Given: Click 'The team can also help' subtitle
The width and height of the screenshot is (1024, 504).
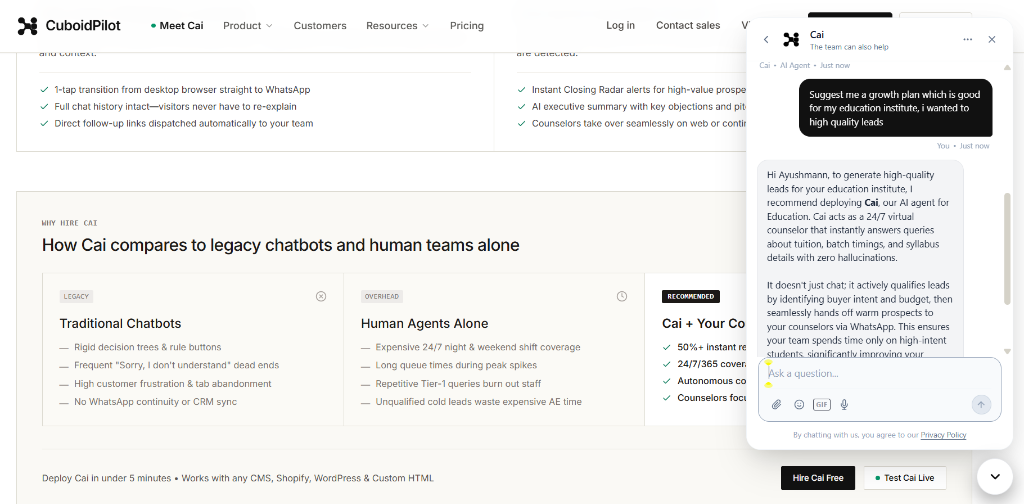Looking at the screenshot, I should (x=849, y=47).
